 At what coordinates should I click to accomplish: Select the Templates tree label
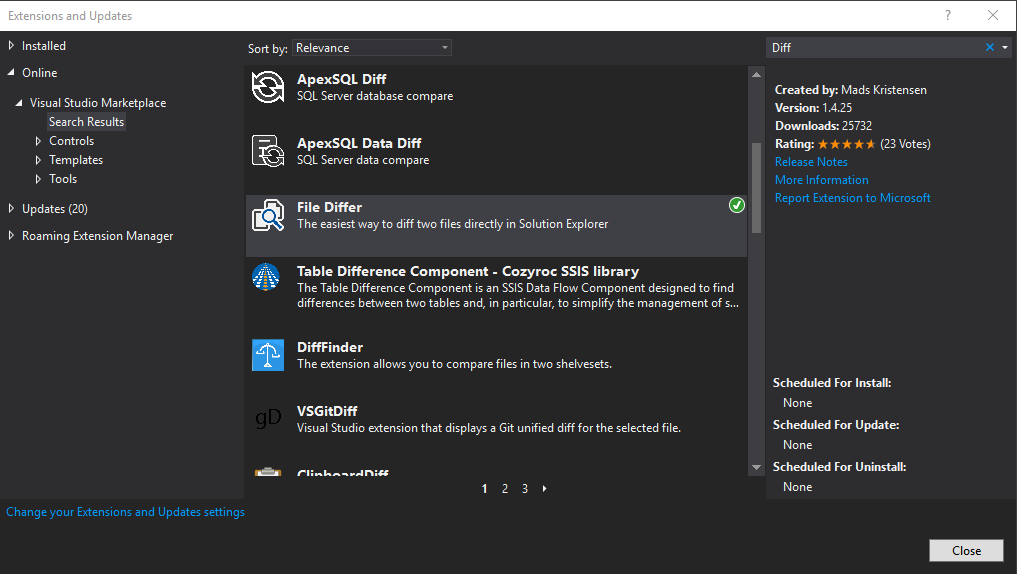[x=76, y=160]
